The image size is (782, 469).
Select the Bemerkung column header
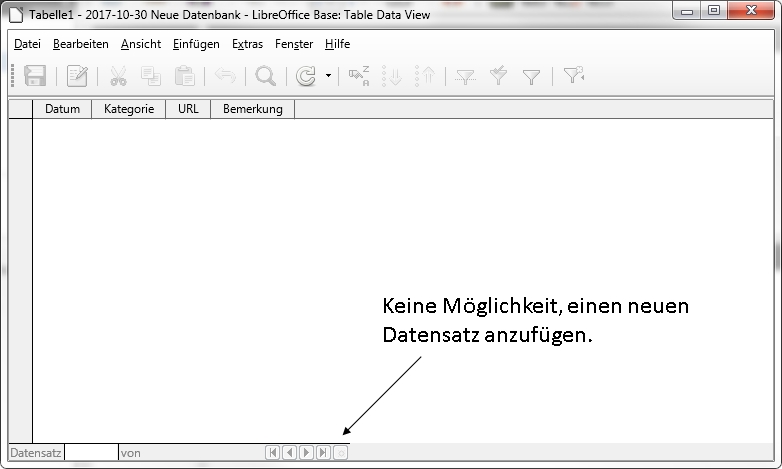coord(252,109)
